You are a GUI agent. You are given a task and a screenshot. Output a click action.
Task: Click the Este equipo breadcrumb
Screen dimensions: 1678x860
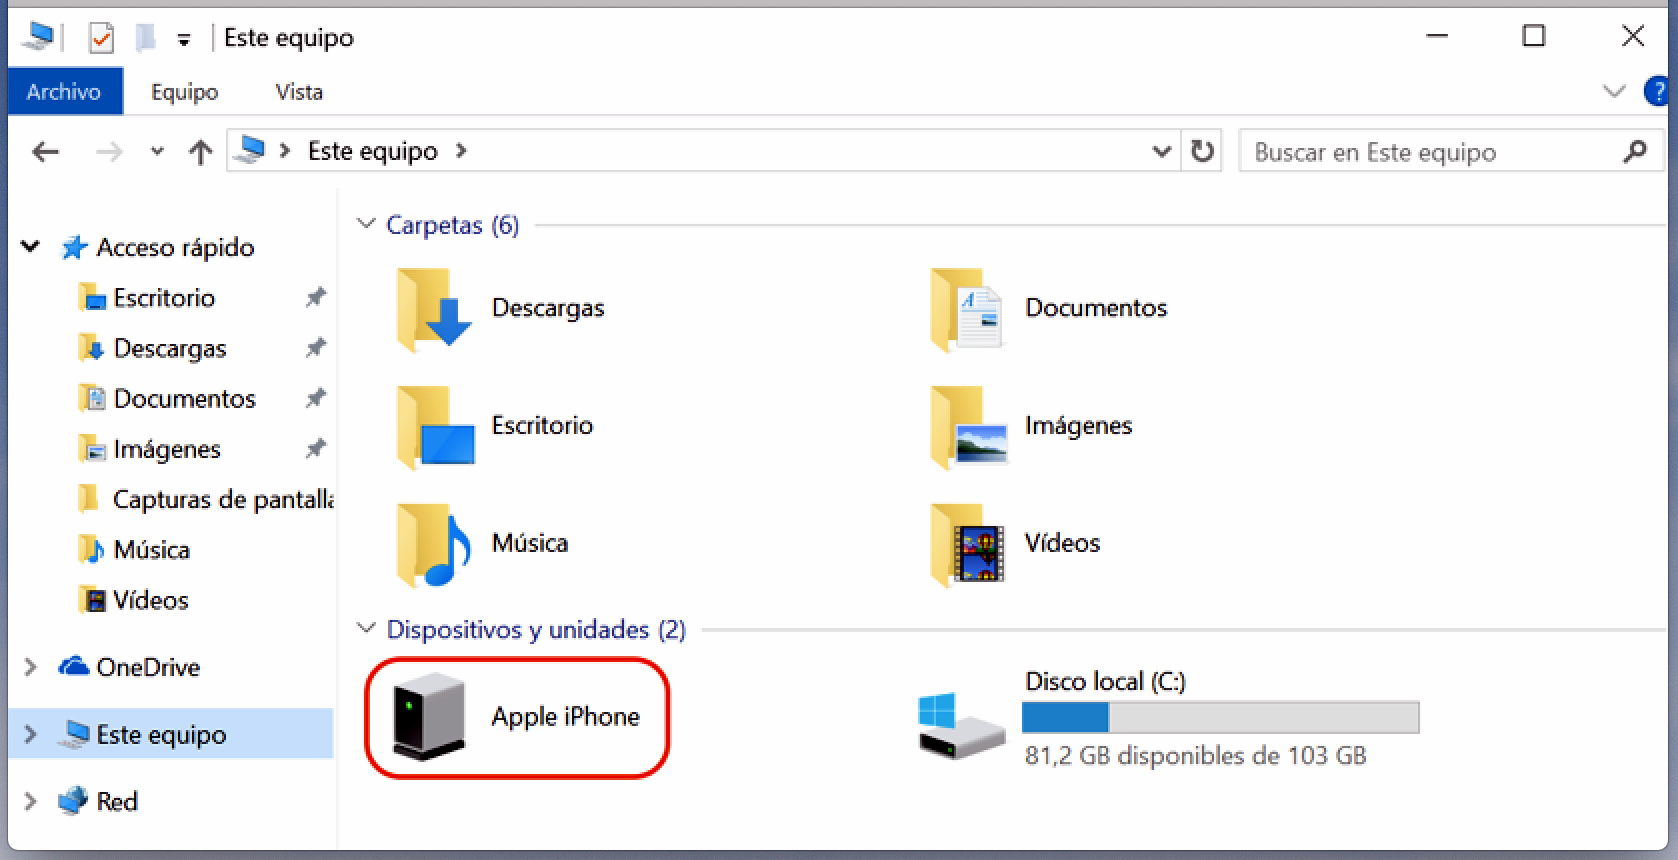coord(372,152)
